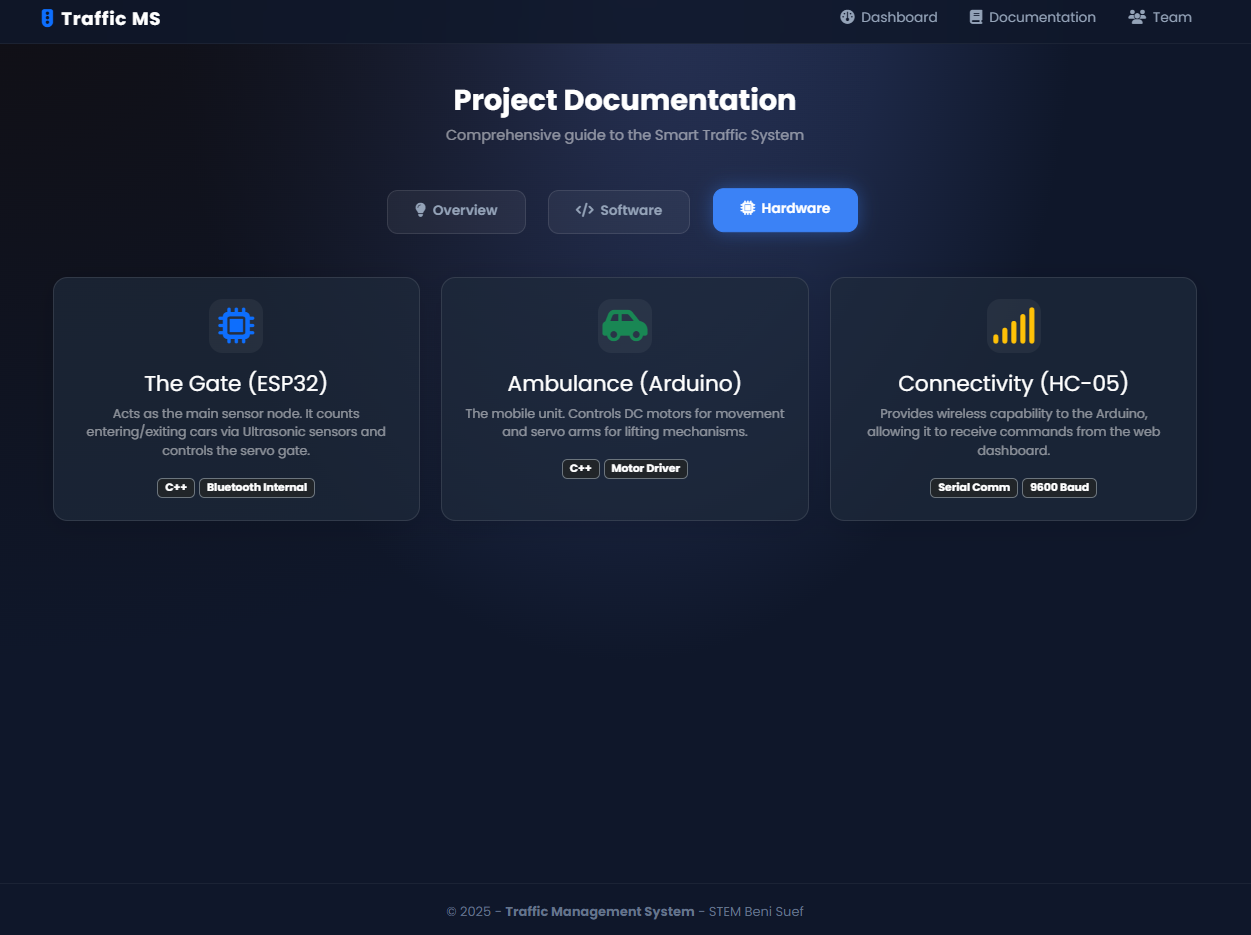Click the 9600 Baud tag

[x=1059, y=488]
